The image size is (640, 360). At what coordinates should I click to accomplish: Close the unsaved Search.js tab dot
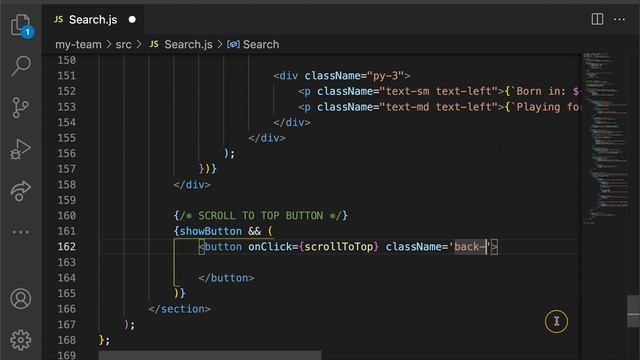(132, 20)
